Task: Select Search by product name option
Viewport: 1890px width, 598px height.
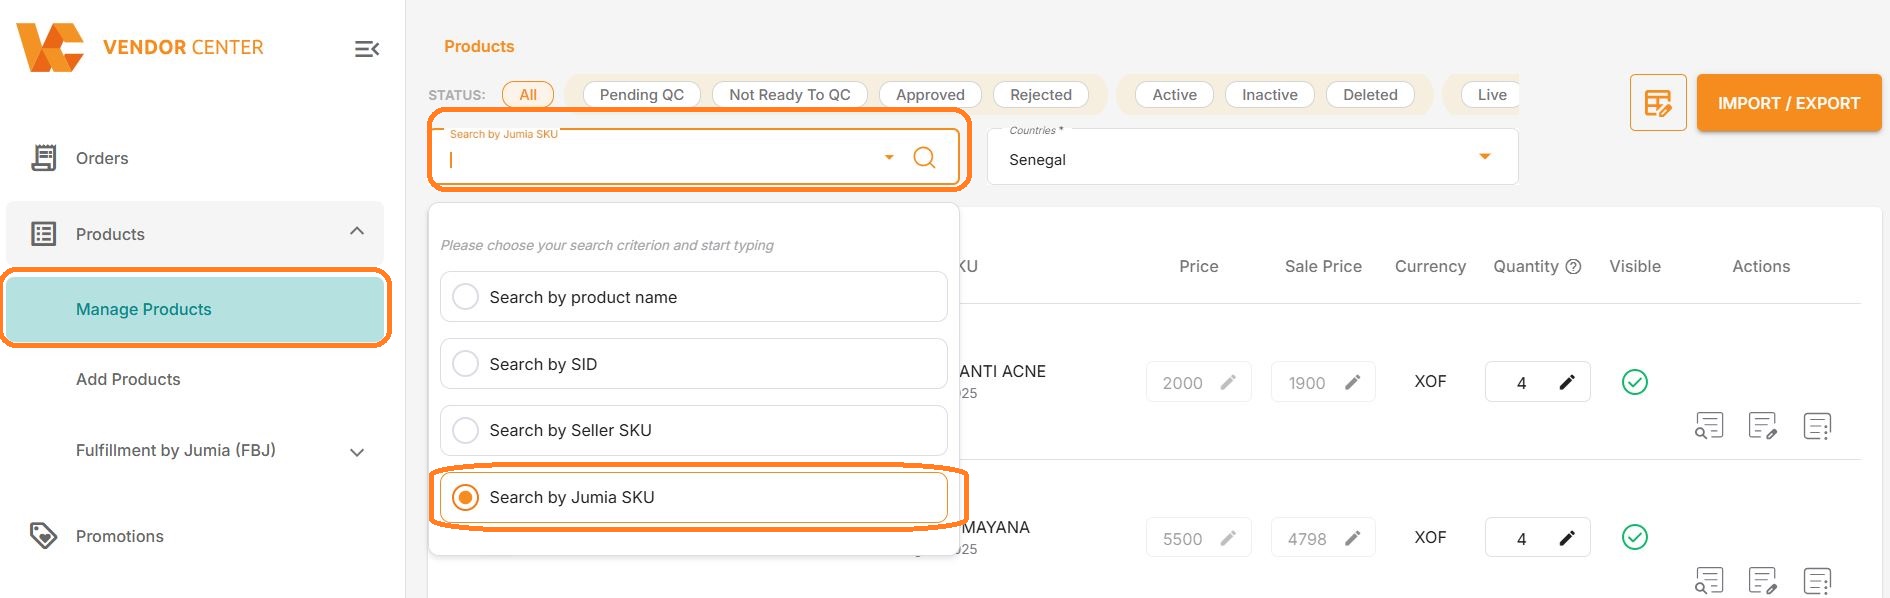Action: click(x=694, y=297)
